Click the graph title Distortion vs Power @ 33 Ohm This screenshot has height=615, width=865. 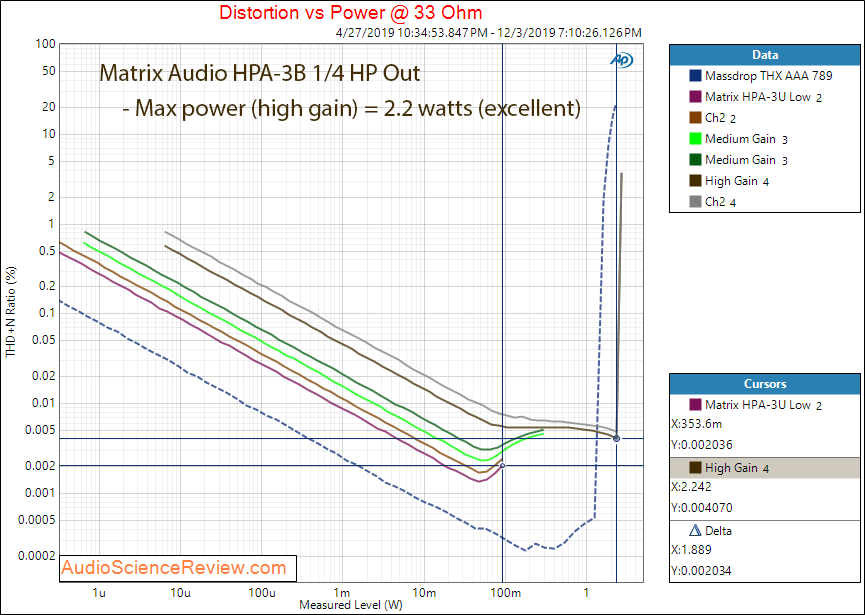351,12
